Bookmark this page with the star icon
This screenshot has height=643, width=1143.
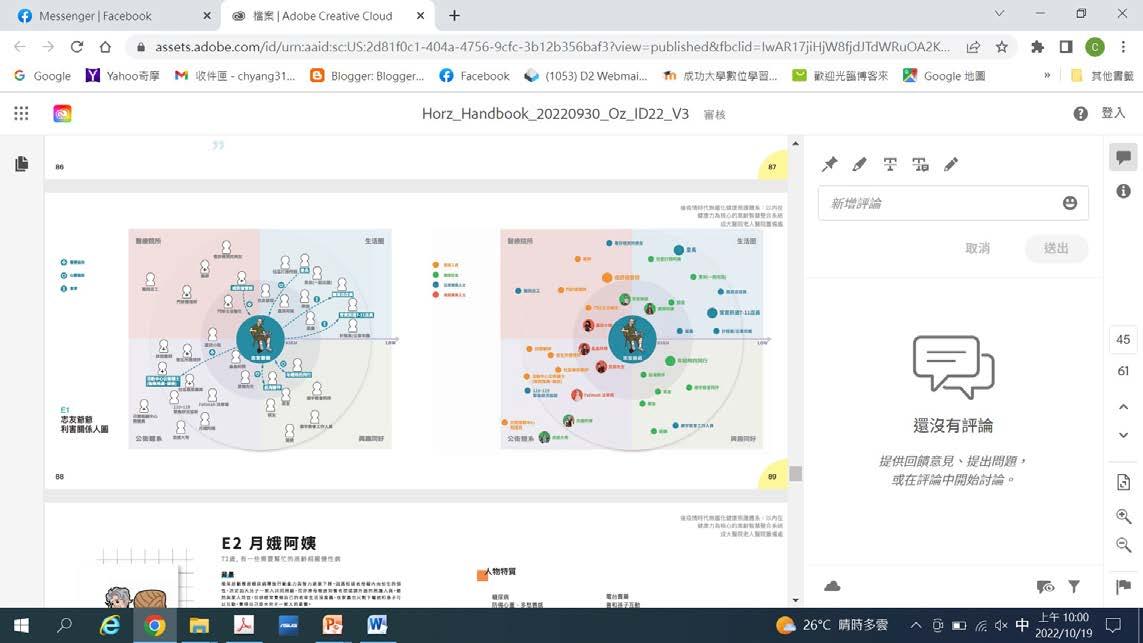coord(1002,47)
